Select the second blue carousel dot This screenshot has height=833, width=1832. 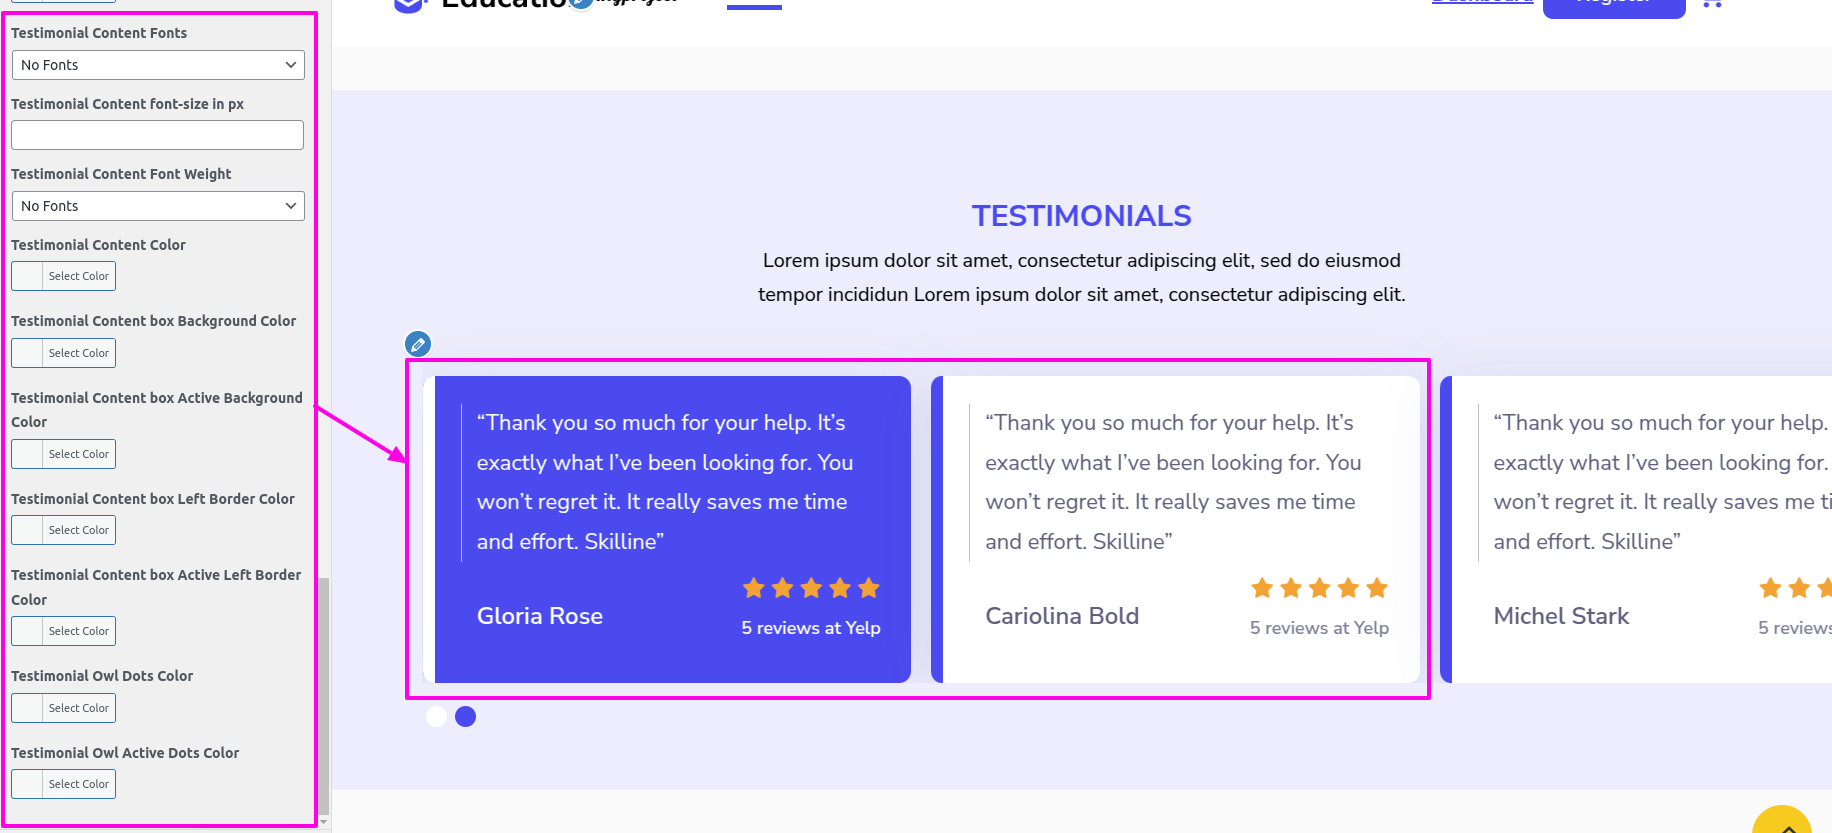465,716
